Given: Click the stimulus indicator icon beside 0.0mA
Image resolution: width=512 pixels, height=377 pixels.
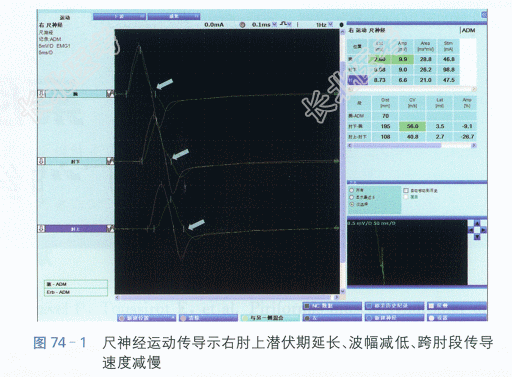Looking at the screenshot, I should click(x=243, y=25).
